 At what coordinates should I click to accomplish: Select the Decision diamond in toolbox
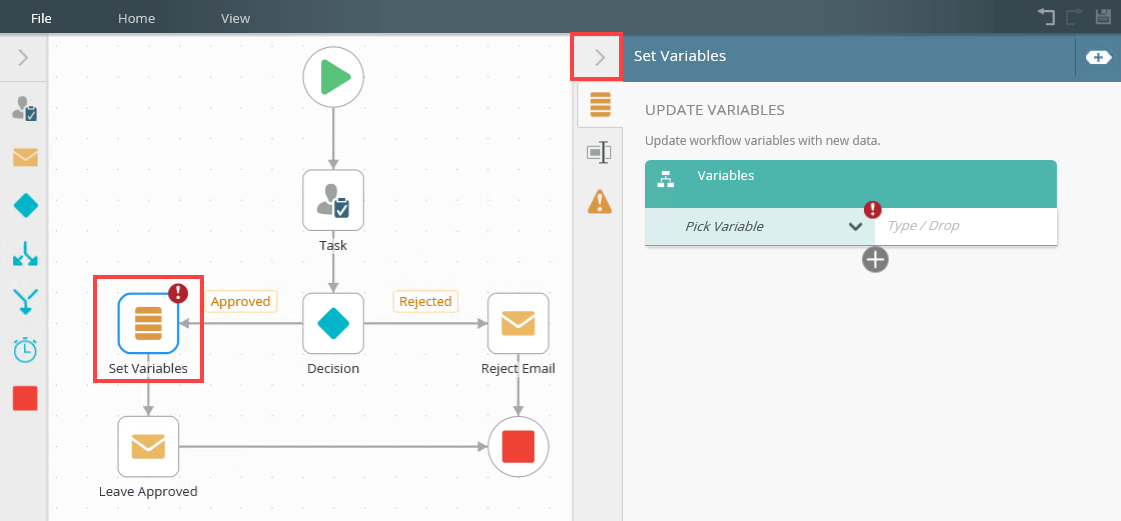coord(25,207)
